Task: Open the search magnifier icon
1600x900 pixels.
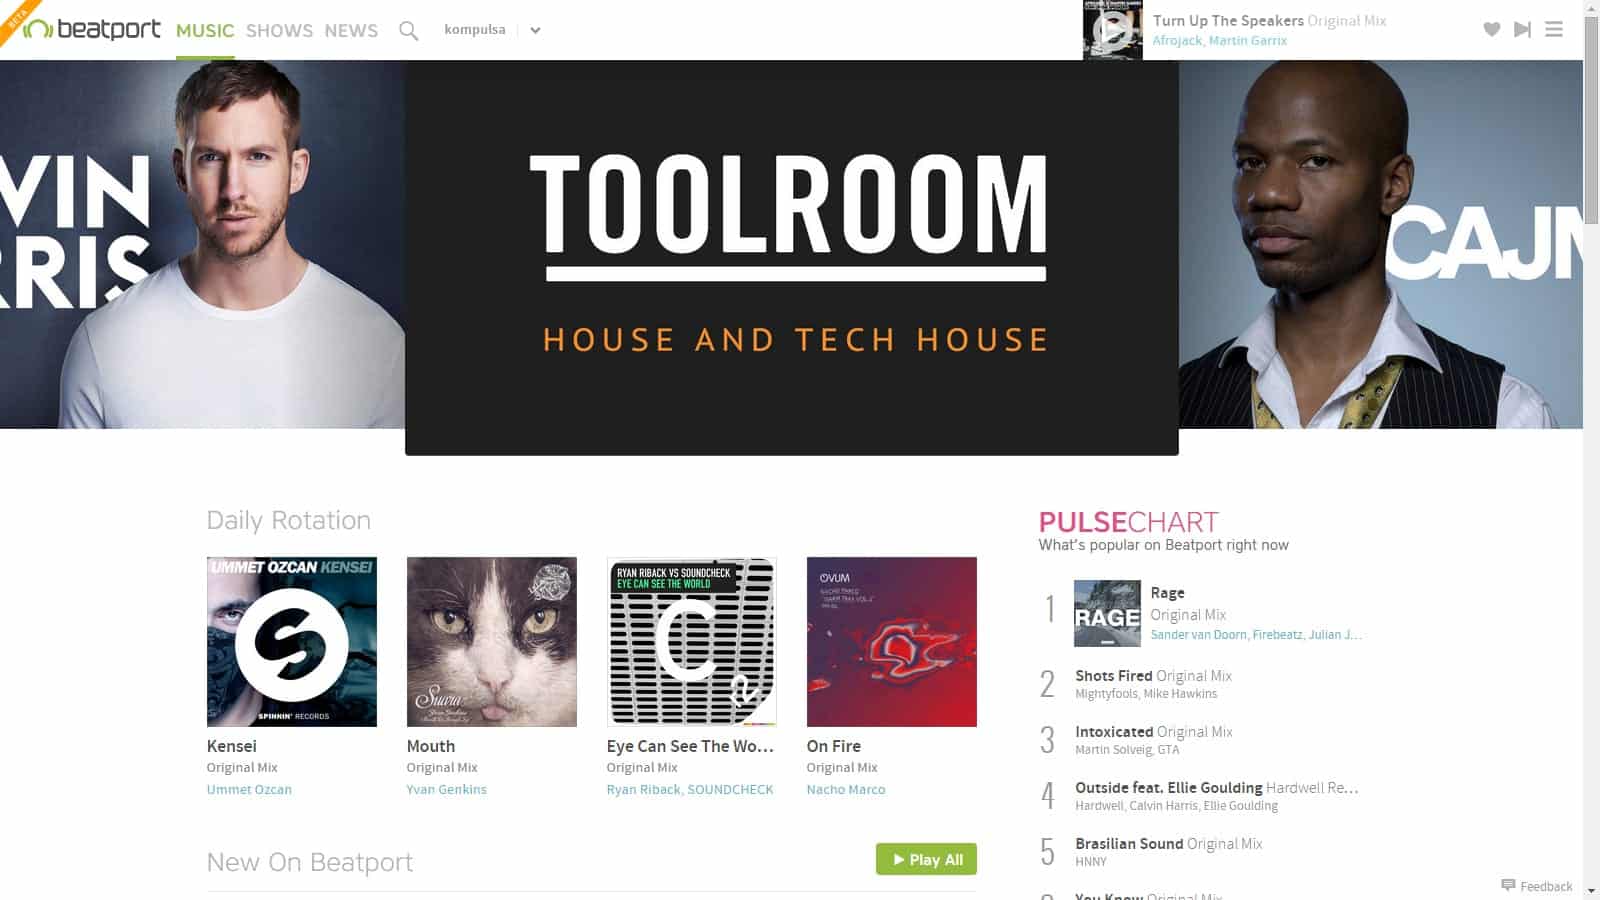Action: pyautogui.click(x=408, y=31)
